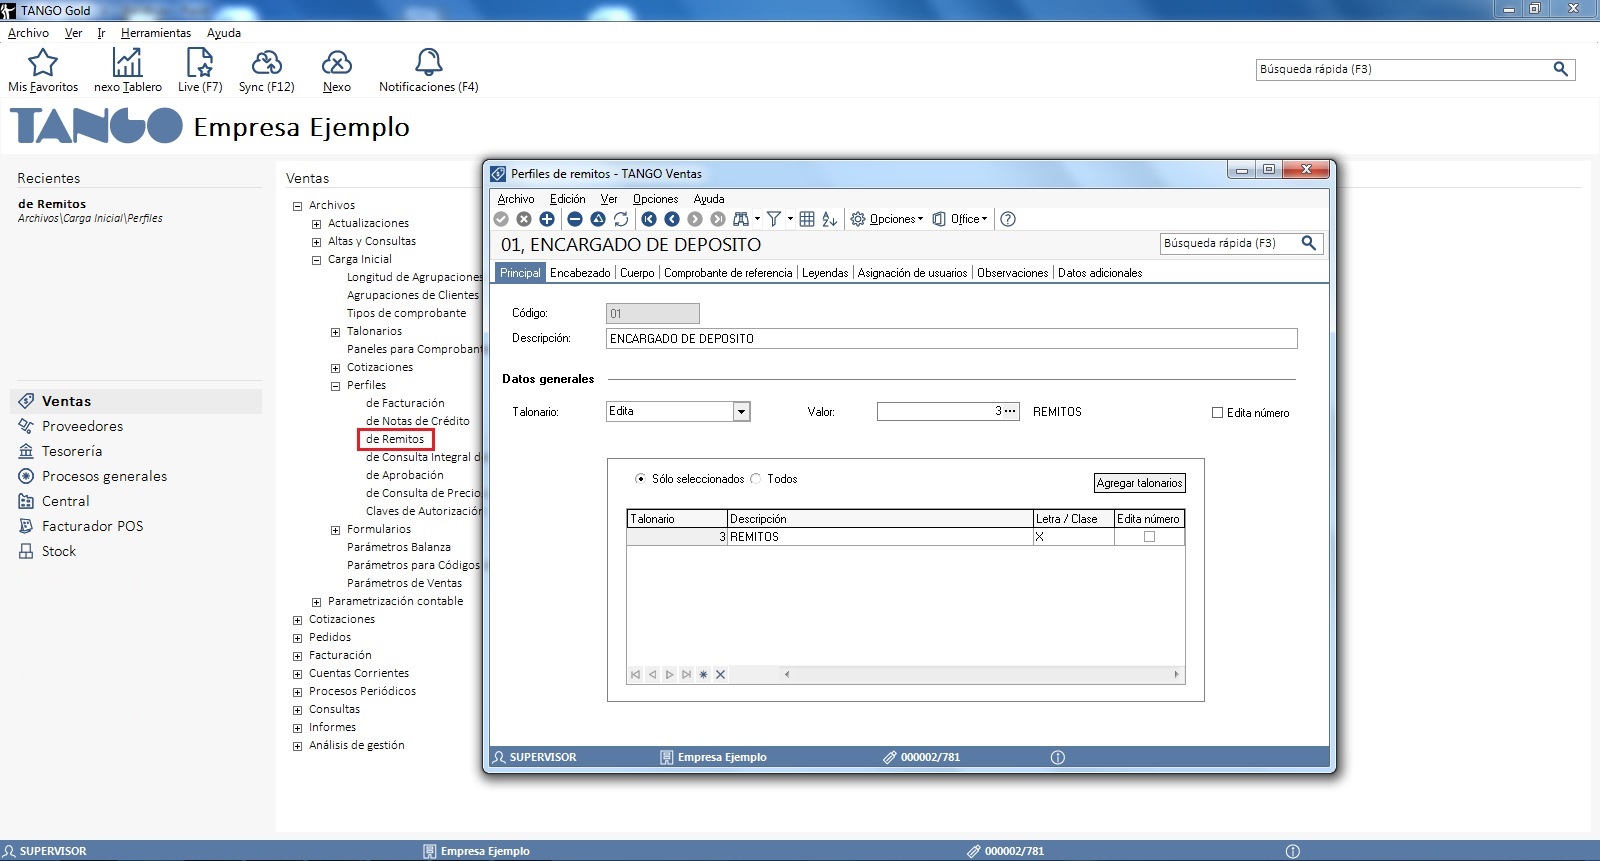Select the Todos radio button
The image size is (1600, 861).
(756, 479)
